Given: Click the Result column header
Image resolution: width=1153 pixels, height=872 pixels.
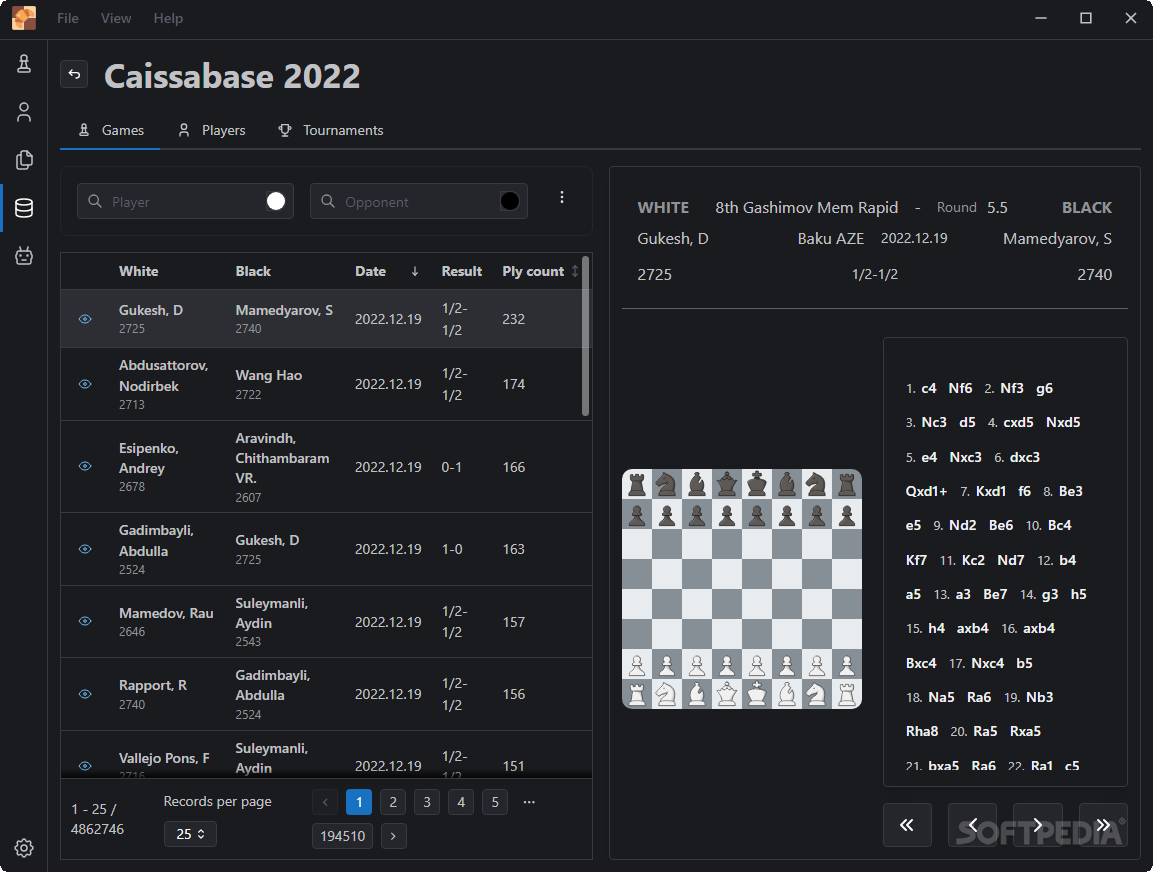Looking at the screenshot, I should (x=462, y=271).
